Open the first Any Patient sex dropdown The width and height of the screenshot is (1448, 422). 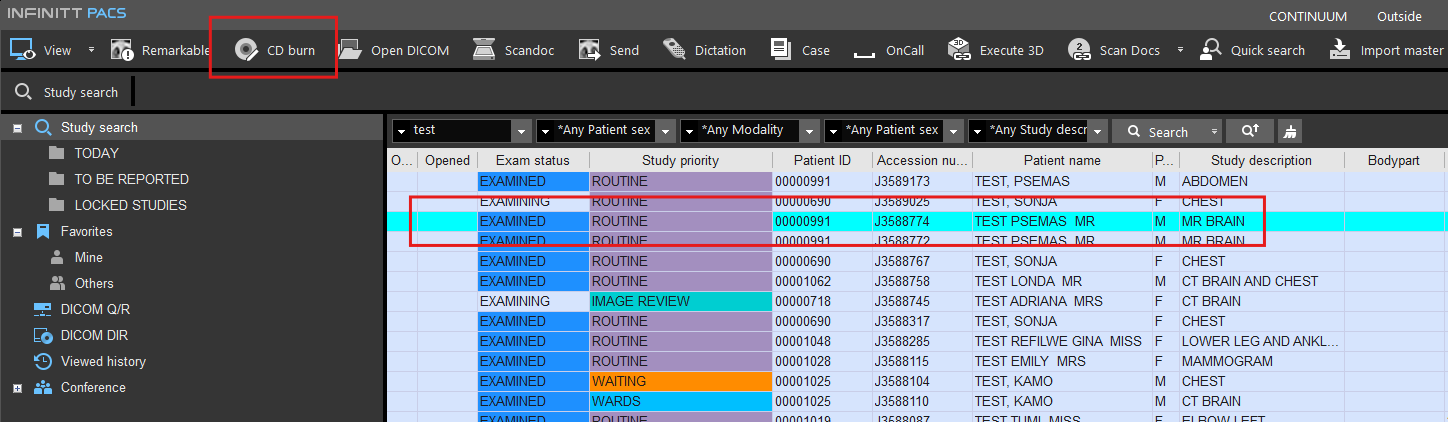(x=665, y=131)
